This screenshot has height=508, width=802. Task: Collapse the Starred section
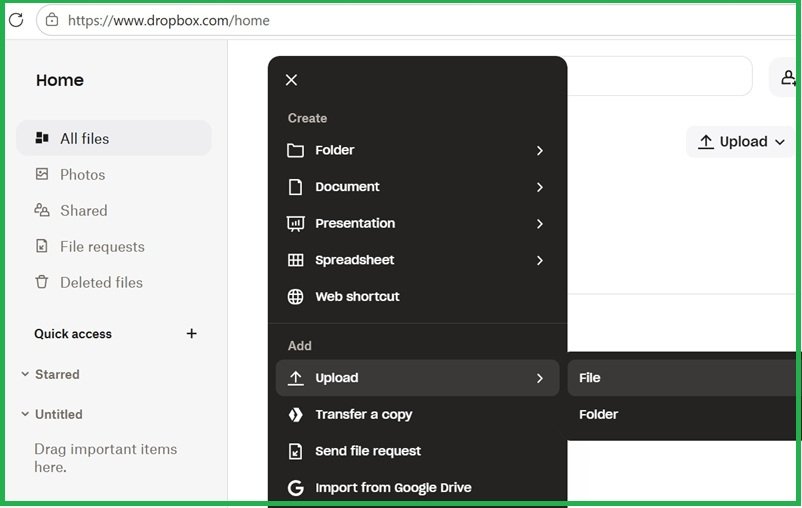pos(25,374)
